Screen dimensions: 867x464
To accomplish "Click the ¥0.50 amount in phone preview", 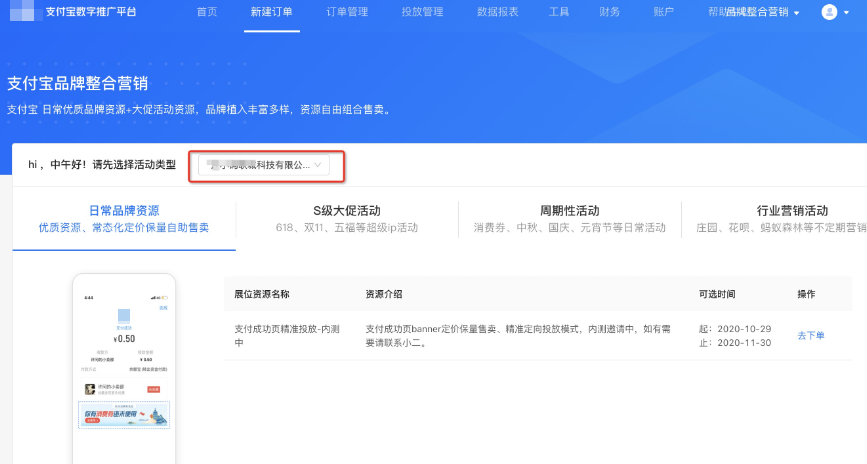I will 124,338.
